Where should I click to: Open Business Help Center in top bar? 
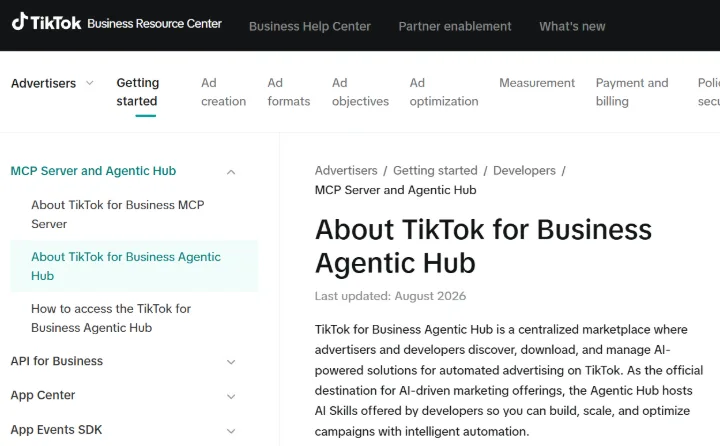309,26
